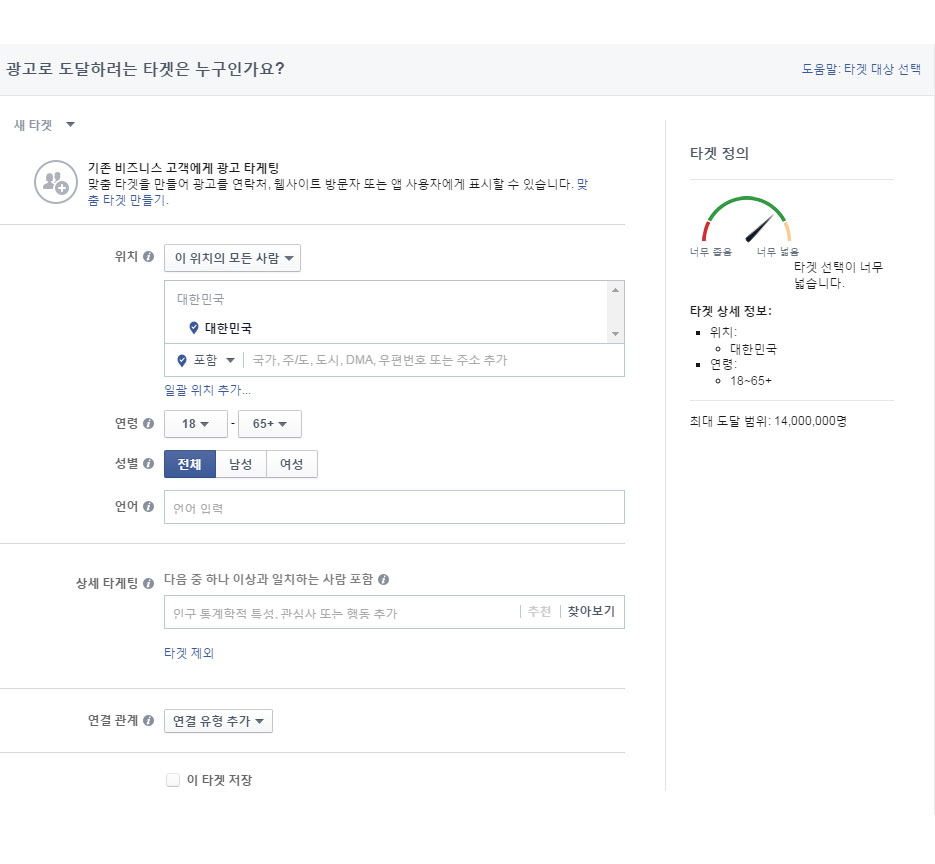This screenshot has height=864, width=935.
Task: Click info icon next to 위치 label
Action: [148, 257]
